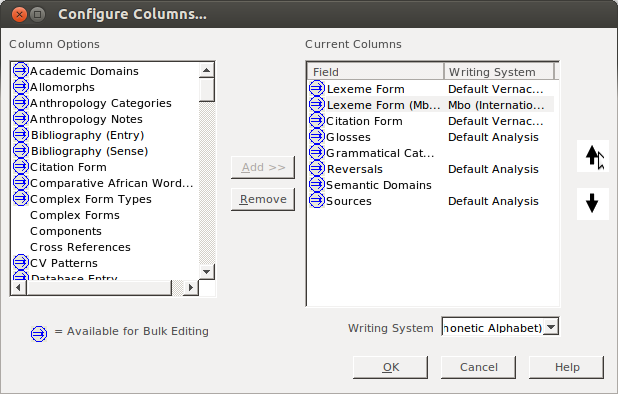
Task: Click bulk edit icon beside Comparative African Word
Action: pyautogui.click(x=20, y=182)
